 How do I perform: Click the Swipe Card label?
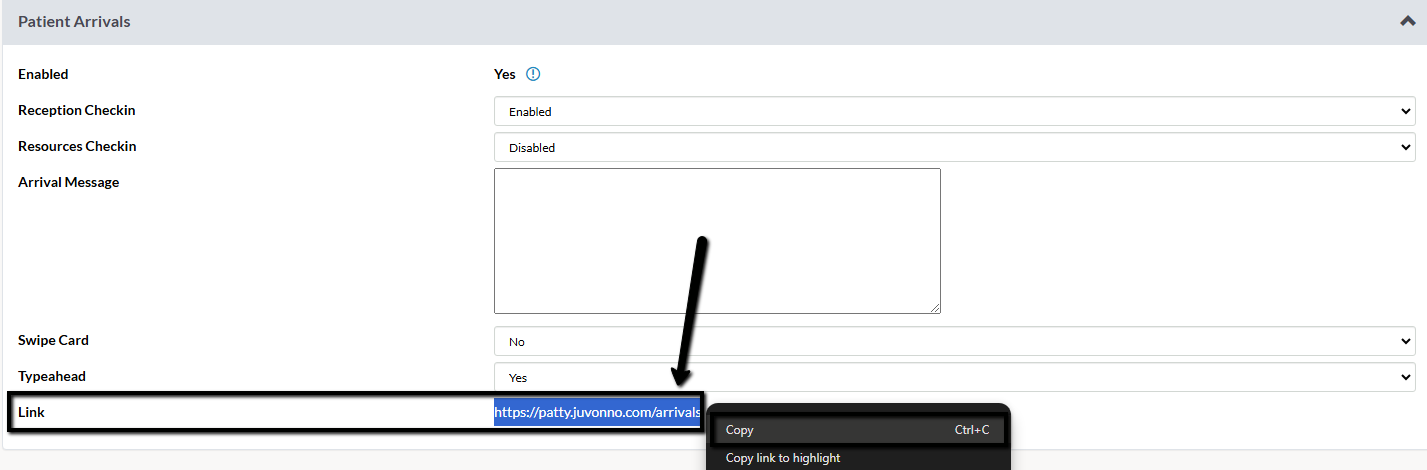click(53, 340)
